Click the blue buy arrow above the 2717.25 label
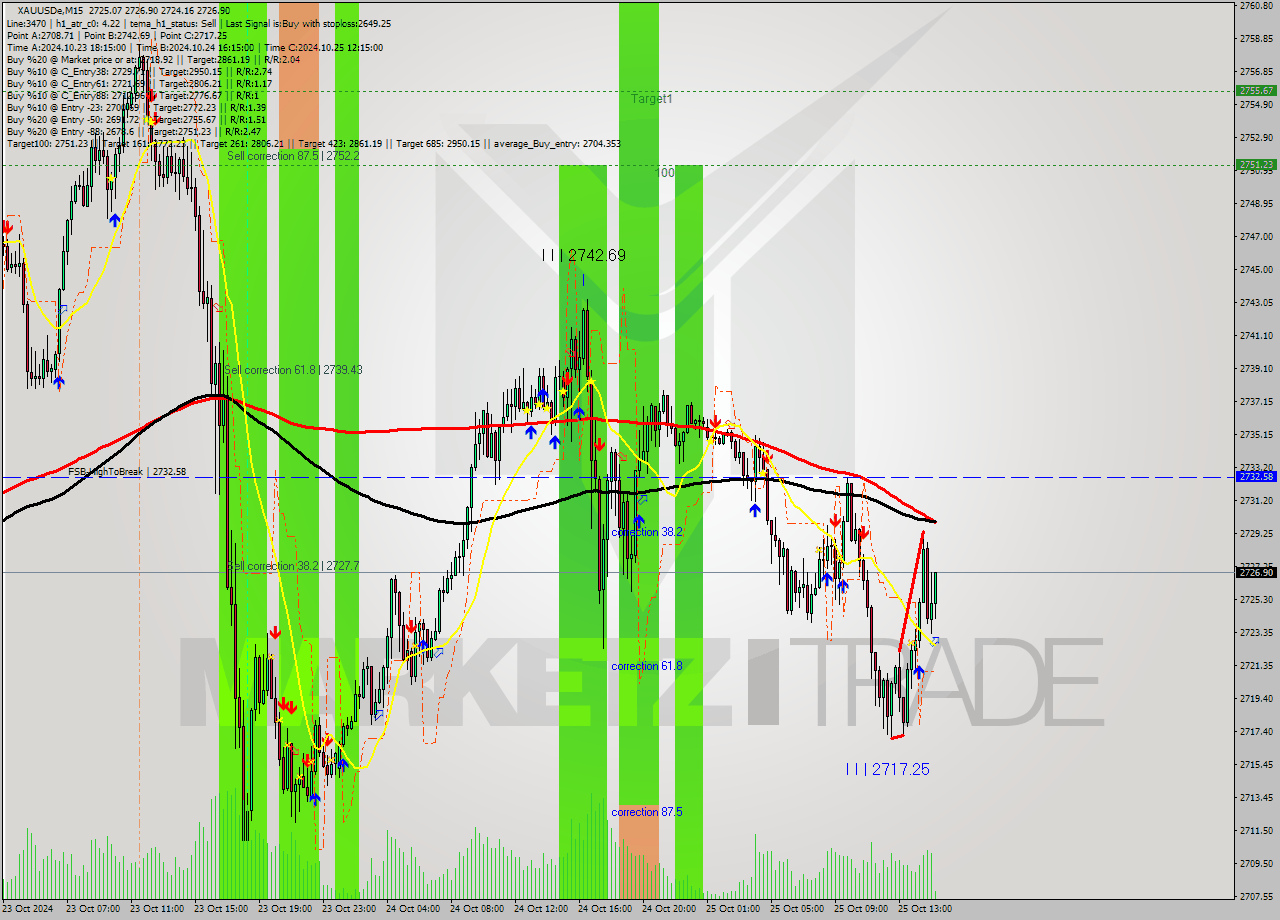The height and width of the screenshot is (920, 1280). pos(918,673)
